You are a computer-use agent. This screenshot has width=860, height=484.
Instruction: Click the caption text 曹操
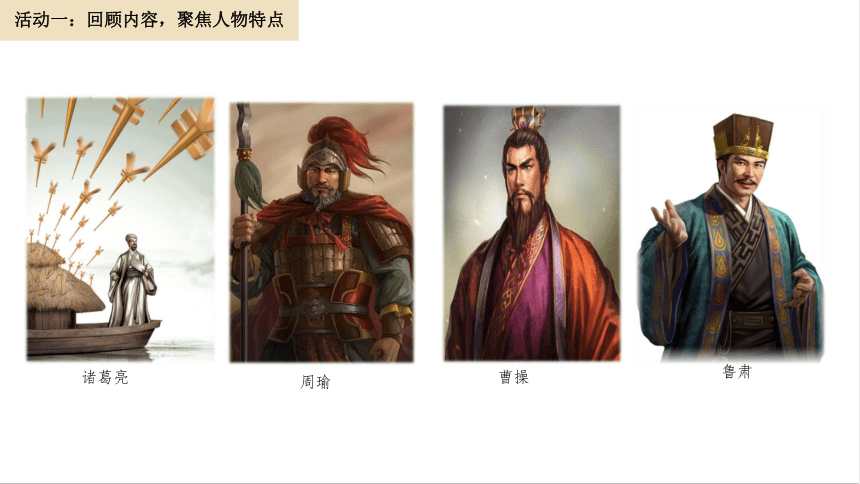[x=514, y=377]
